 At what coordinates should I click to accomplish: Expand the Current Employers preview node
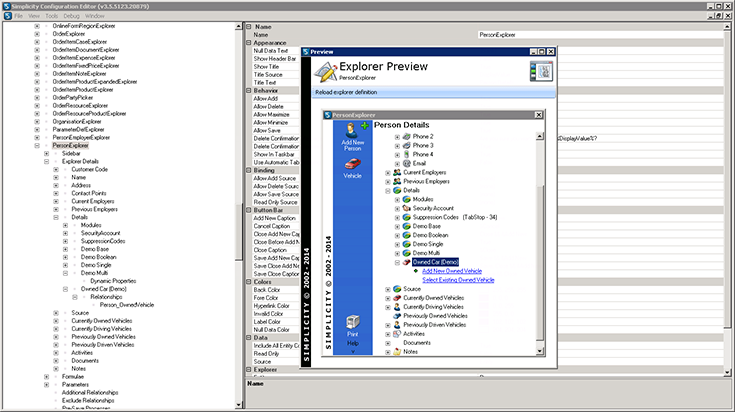click(388, 173)
